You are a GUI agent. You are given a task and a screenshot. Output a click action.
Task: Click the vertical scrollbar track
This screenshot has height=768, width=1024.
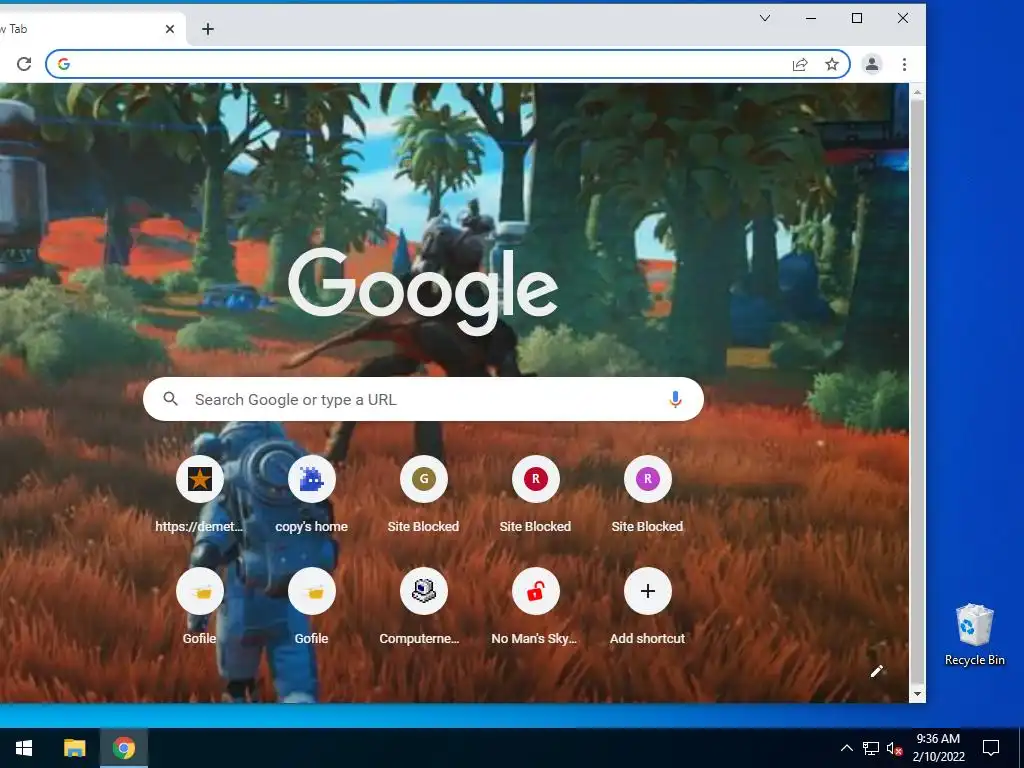[917, 392]
